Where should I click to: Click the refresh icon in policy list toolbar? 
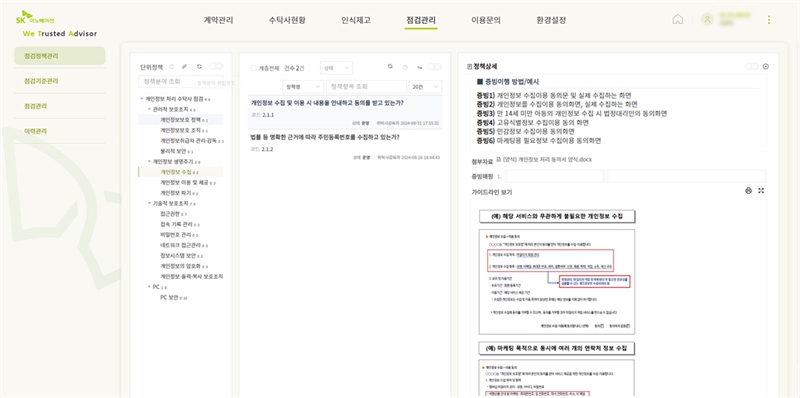pyautogui.click(x=390, y=66)
